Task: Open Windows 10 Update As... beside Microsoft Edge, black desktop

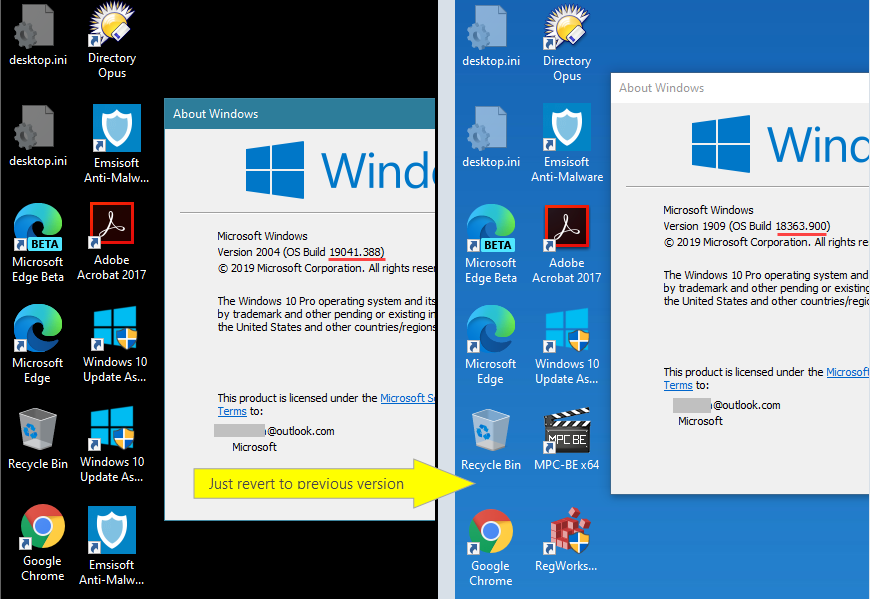Action: [115, 344]
